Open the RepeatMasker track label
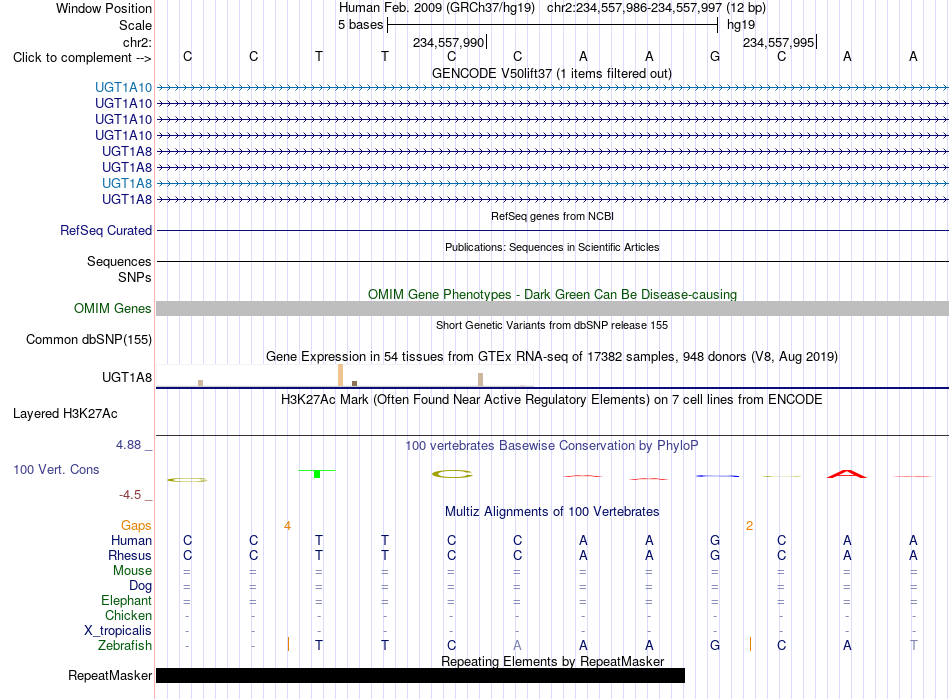The width and height of the screenshot is (950, 699). click(x=110, y=675)
